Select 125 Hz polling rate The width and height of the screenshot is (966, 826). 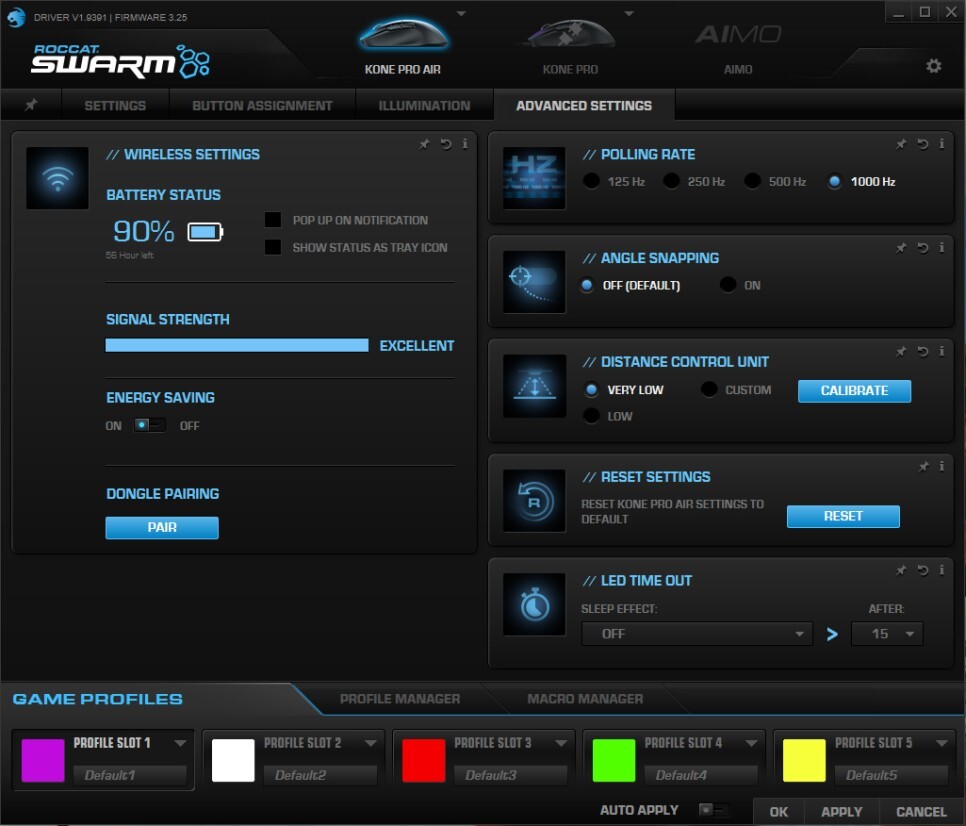[591, 181]
